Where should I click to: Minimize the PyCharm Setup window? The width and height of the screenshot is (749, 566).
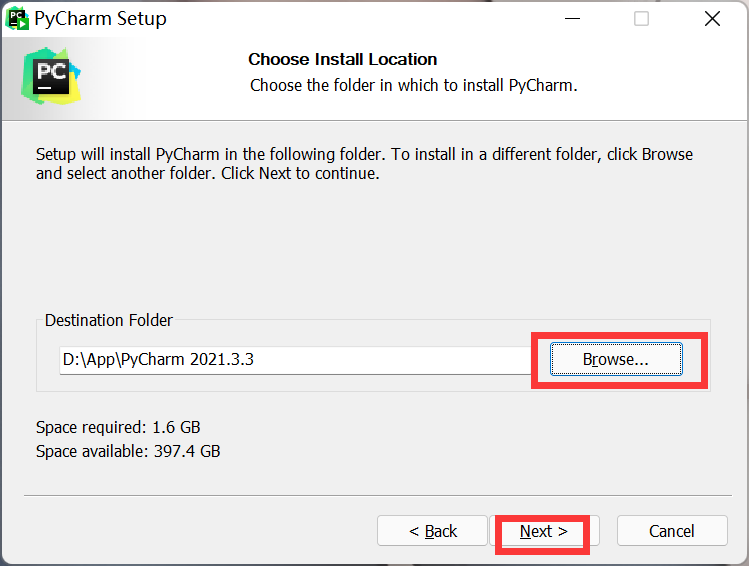(572, 19)
